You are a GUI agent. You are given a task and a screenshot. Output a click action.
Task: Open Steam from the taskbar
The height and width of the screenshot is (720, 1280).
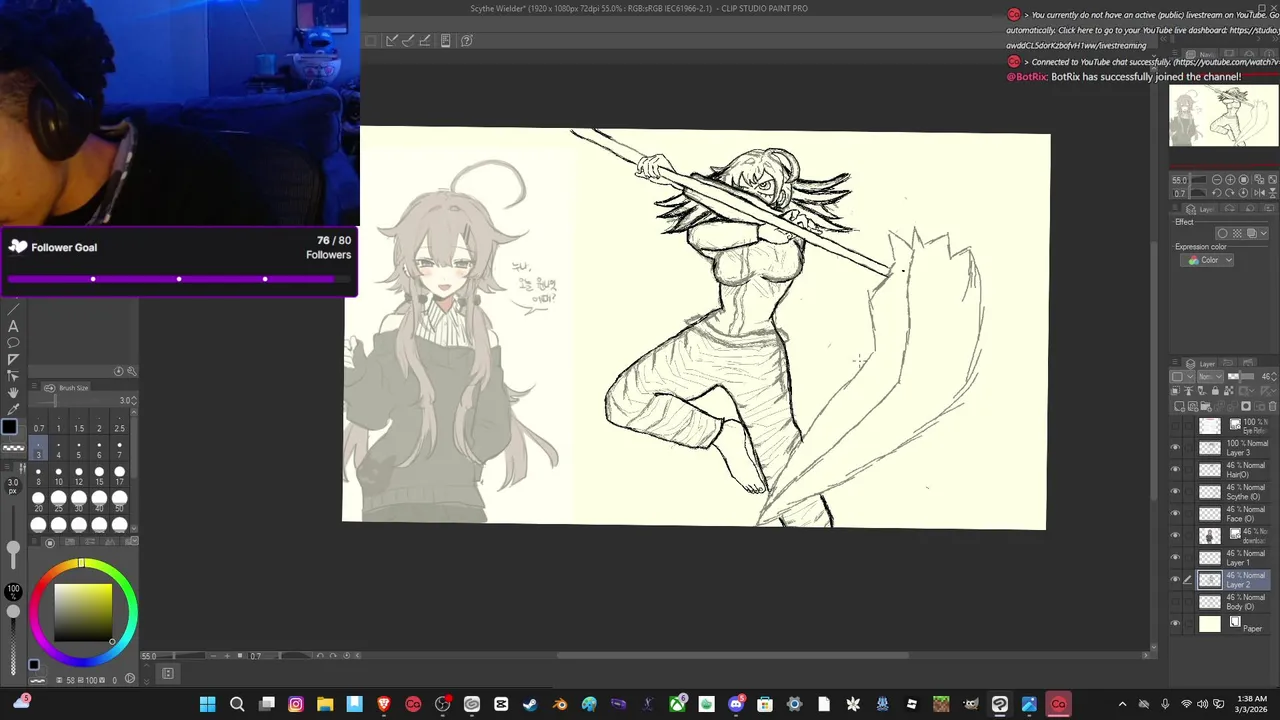pyautogui.click(x=530, y=704)
